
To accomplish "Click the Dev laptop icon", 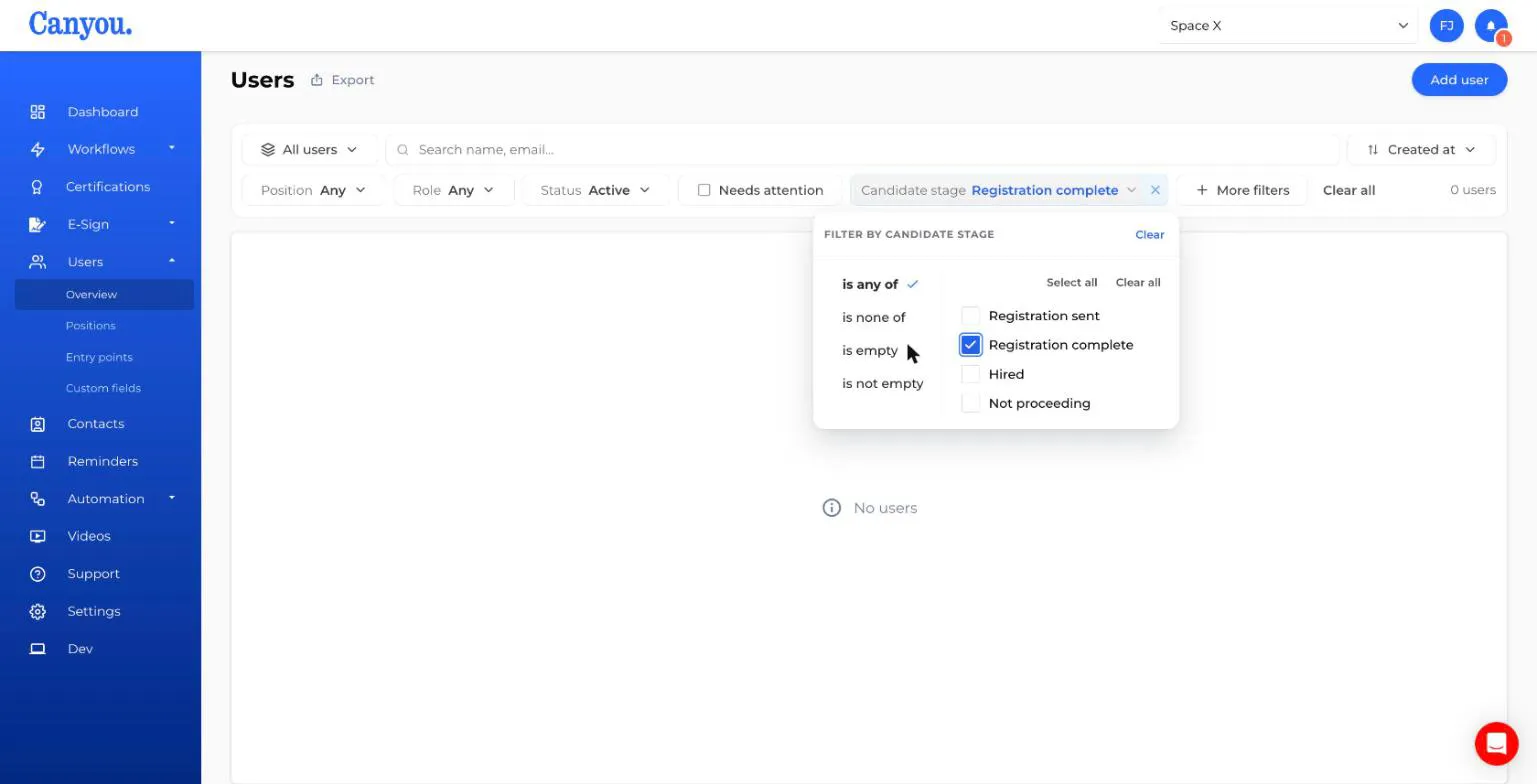I will tap(38, 649).
